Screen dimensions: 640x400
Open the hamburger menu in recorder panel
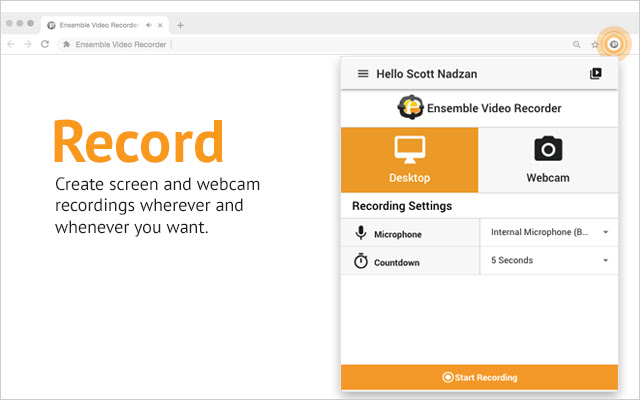tap(363, 74)
